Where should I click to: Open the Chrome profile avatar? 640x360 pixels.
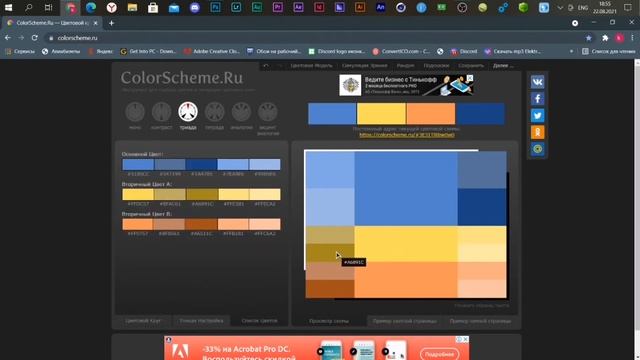[619, 38]
